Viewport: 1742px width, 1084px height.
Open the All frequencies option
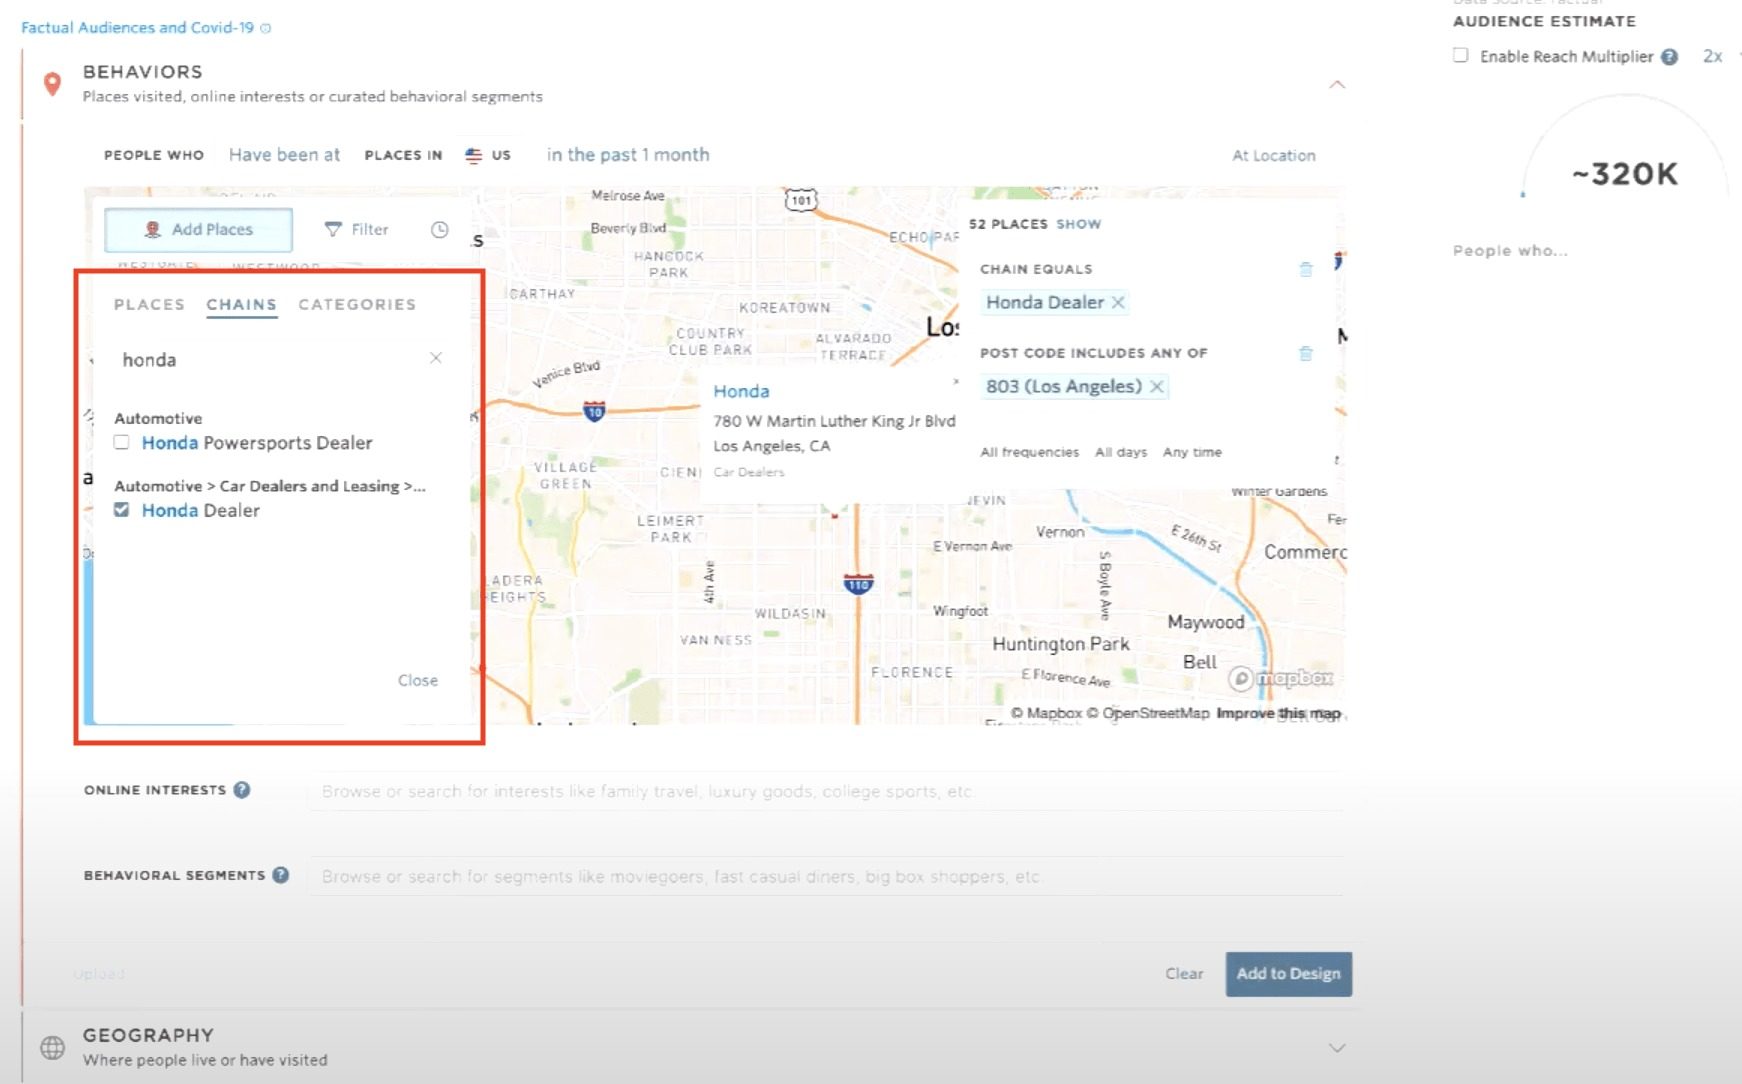pos(1029,452)
